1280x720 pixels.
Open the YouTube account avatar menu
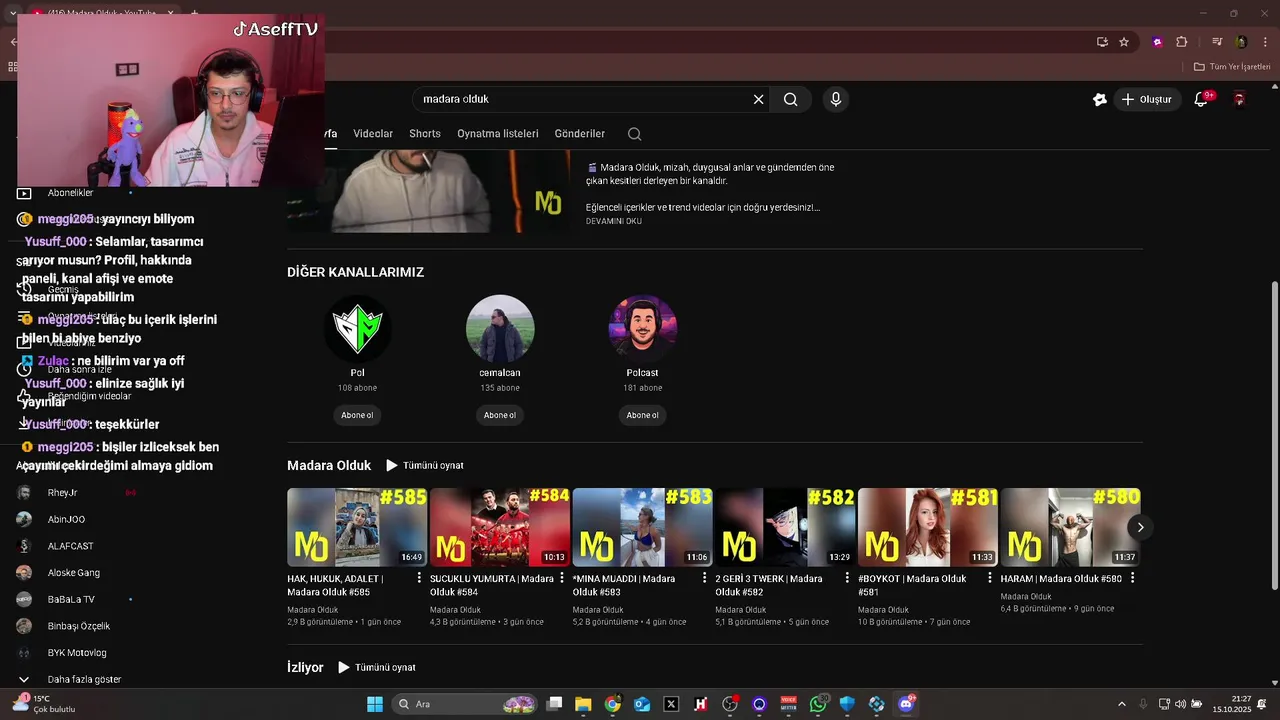tap(1239, 99)
